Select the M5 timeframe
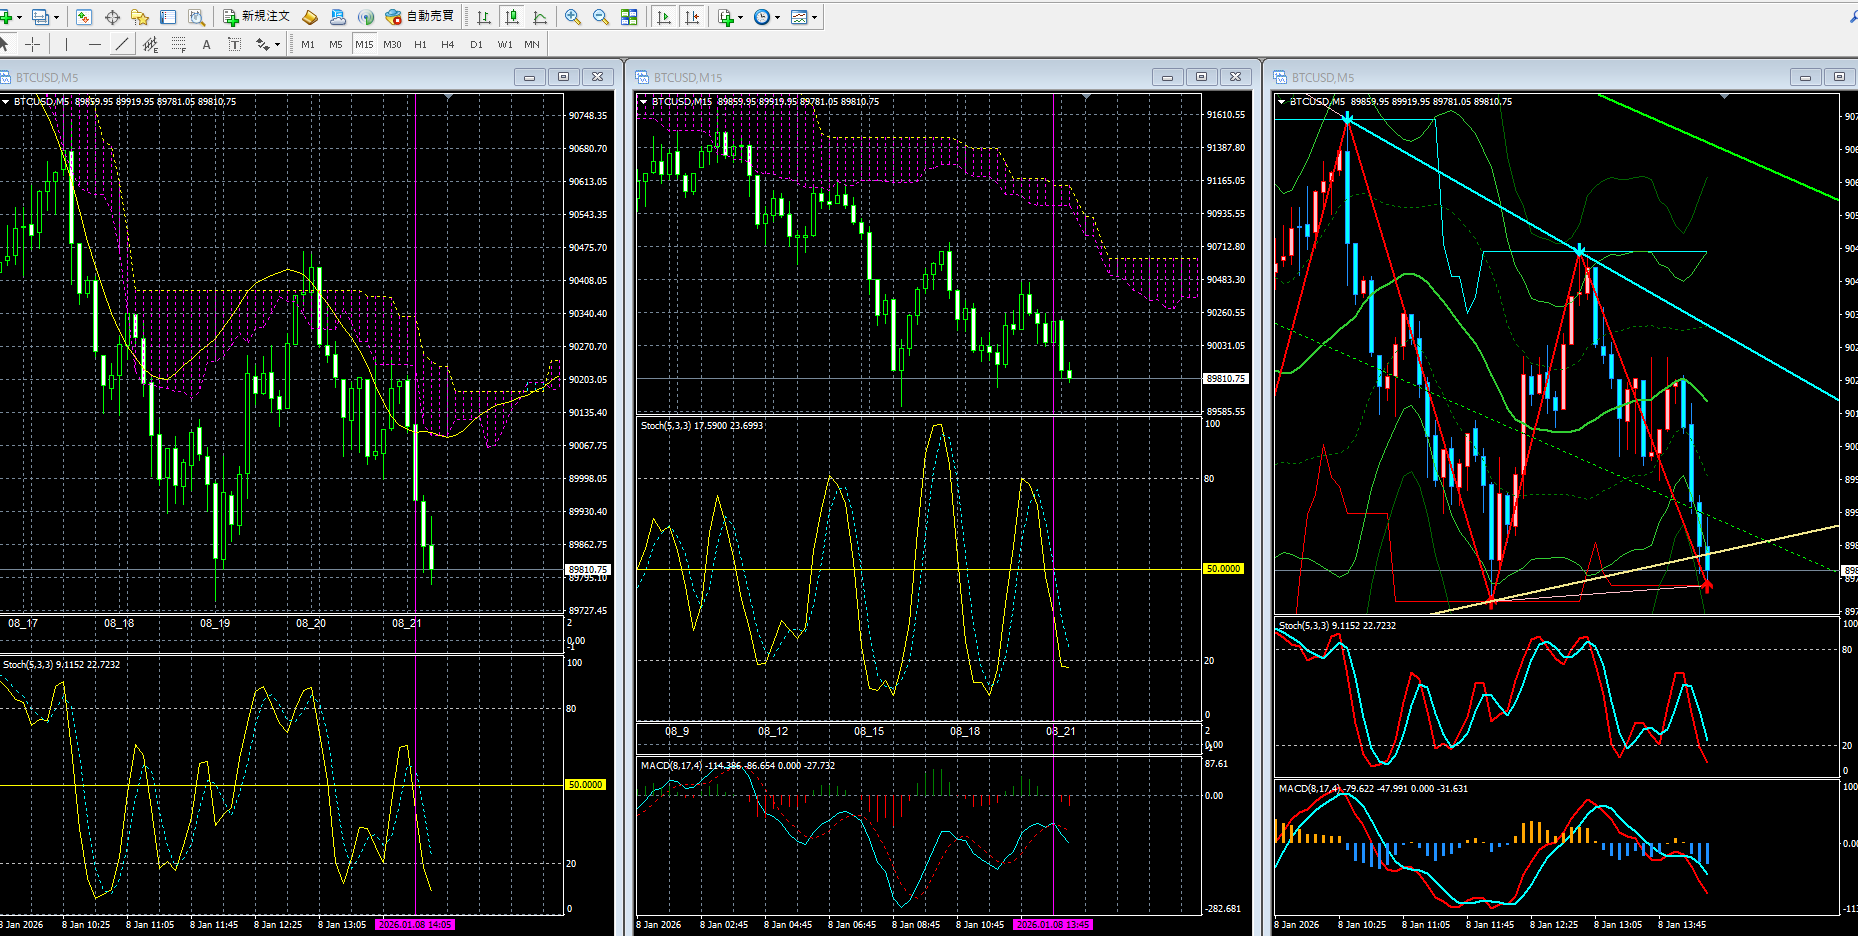Viewport: 1858px width, 936px height. (x=336, y=44)
